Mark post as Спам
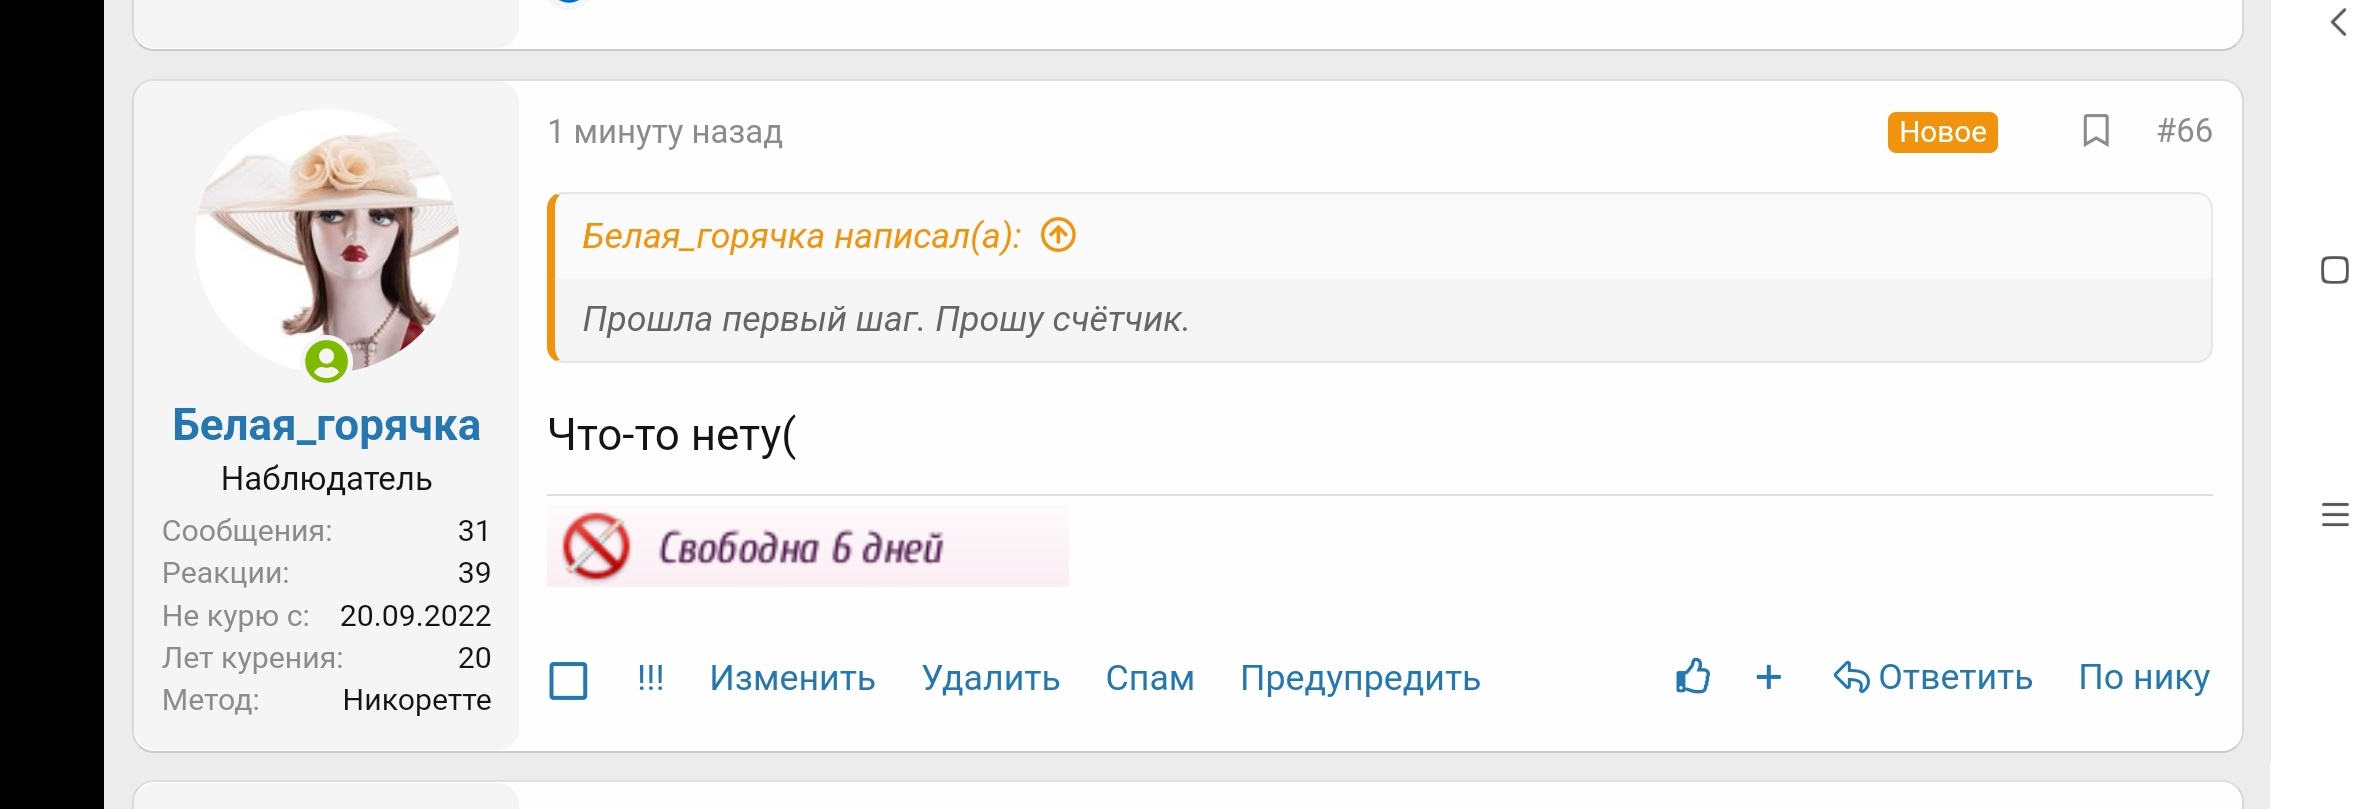Image resolution: width=2354 pixels, height=809 pixels. point(1149,678)
